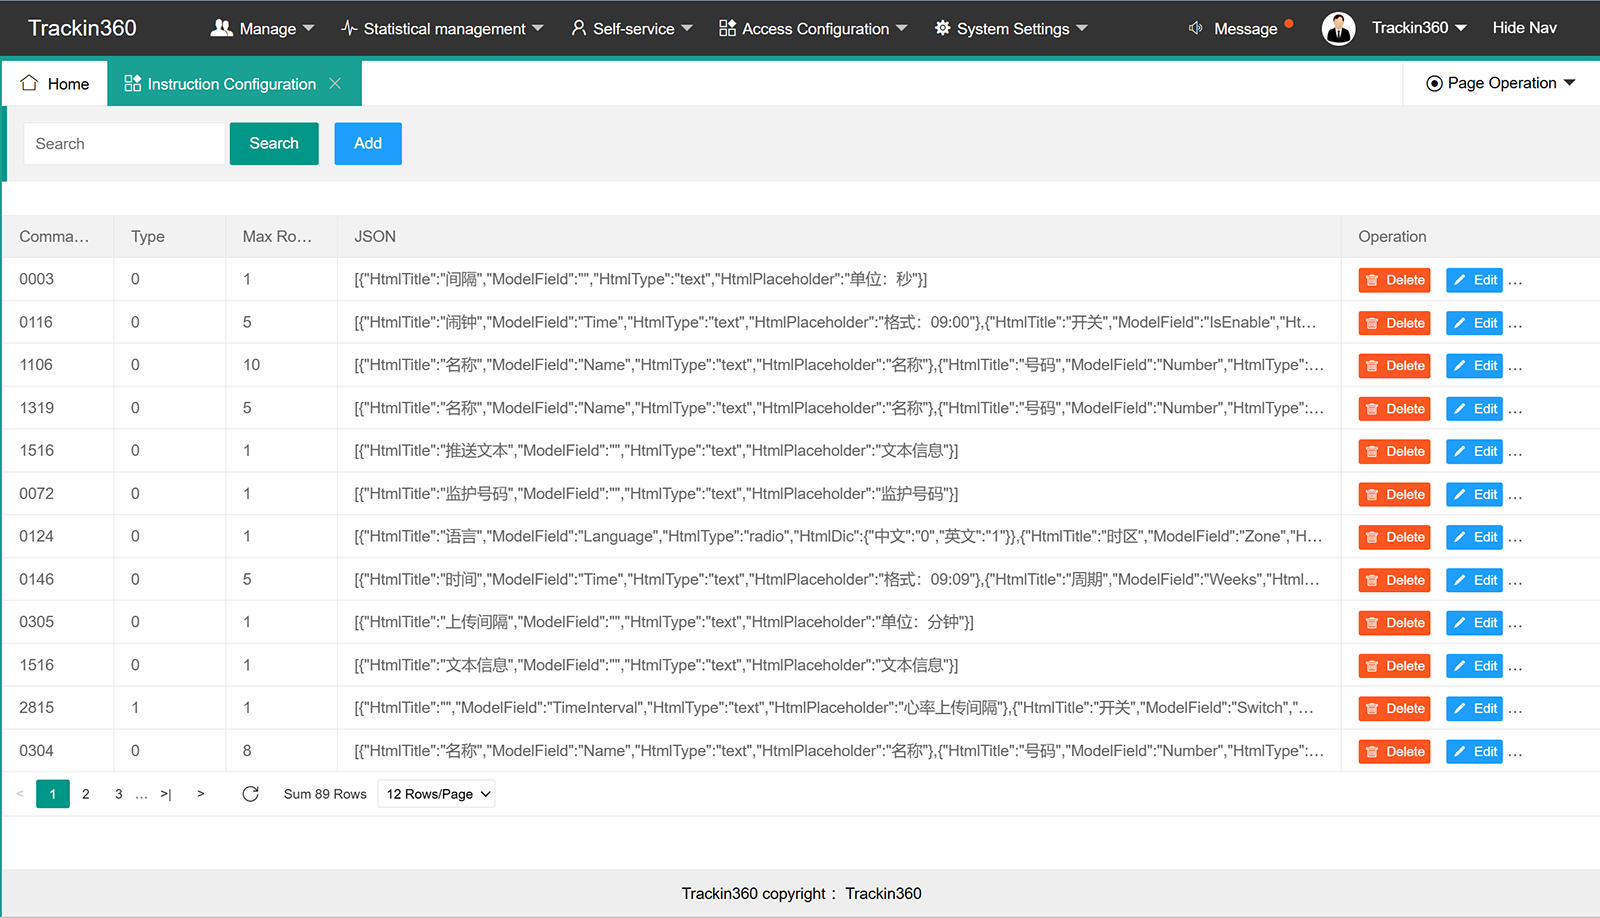Click the System Settings gear icon
The width and height of the screenshot is (1600, 918).
pyautogui.click(x=943, y=28)
